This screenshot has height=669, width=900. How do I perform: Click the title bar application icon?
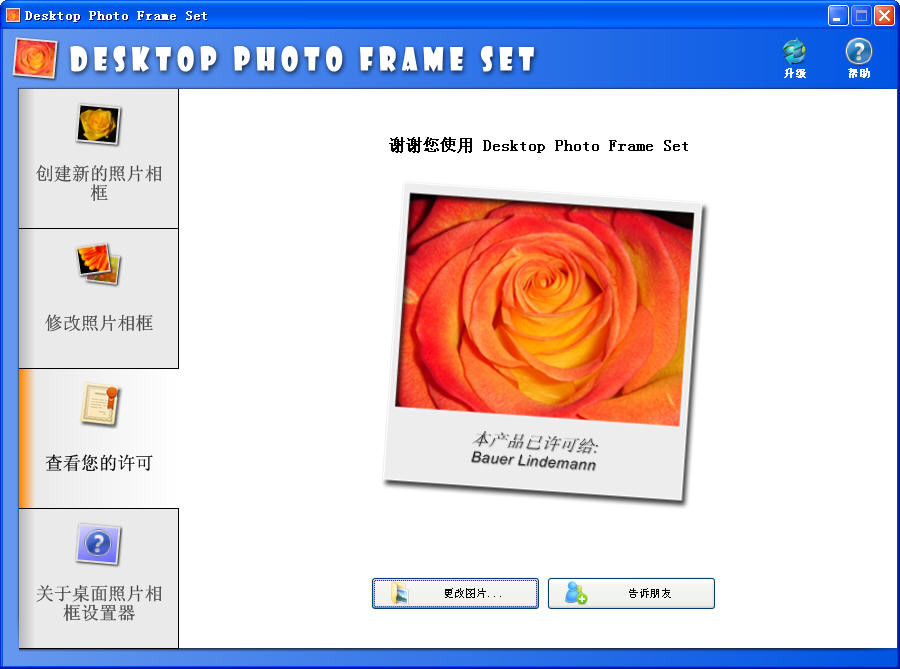13,15
